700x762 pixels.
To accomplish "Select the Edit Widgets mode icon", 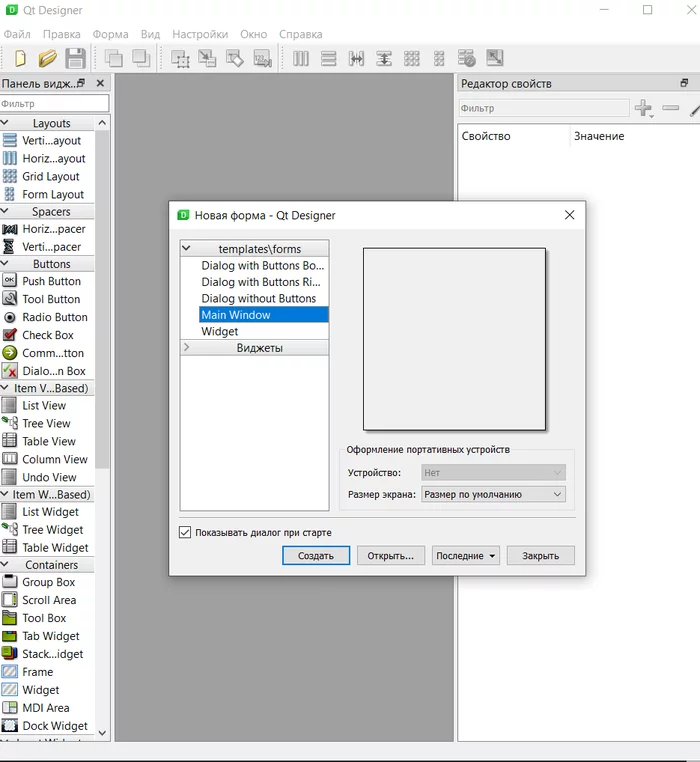I will click(x=180, y=58).
